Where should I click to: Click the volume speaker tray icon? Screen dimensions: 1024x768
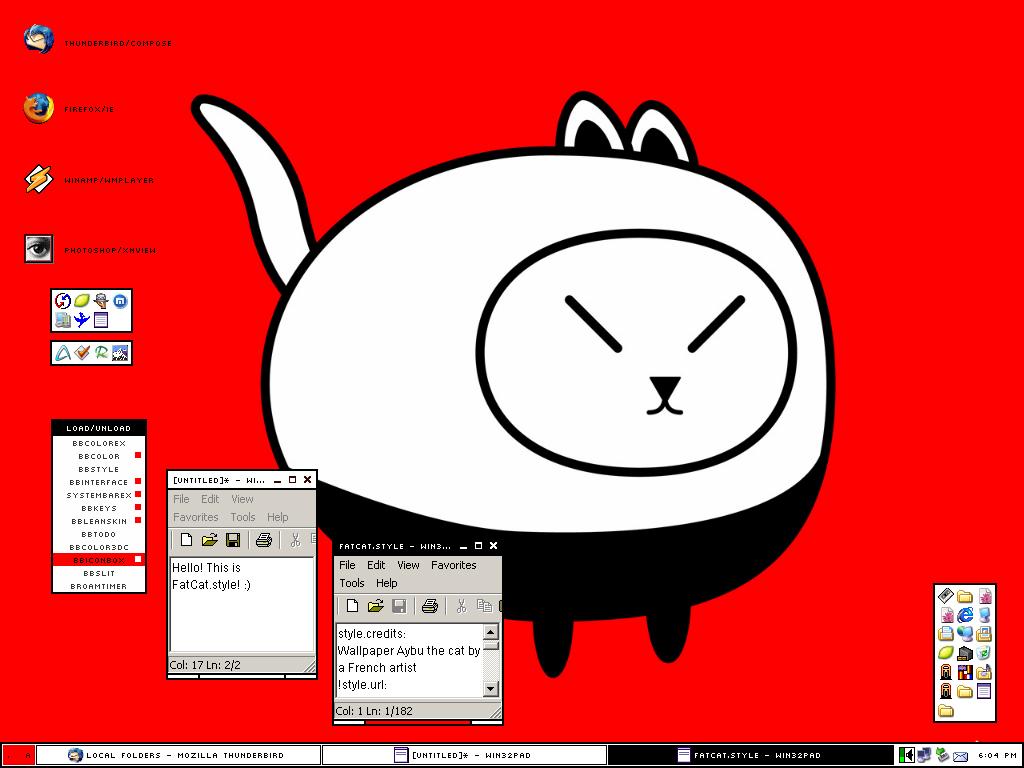click(x=906, y=755)
